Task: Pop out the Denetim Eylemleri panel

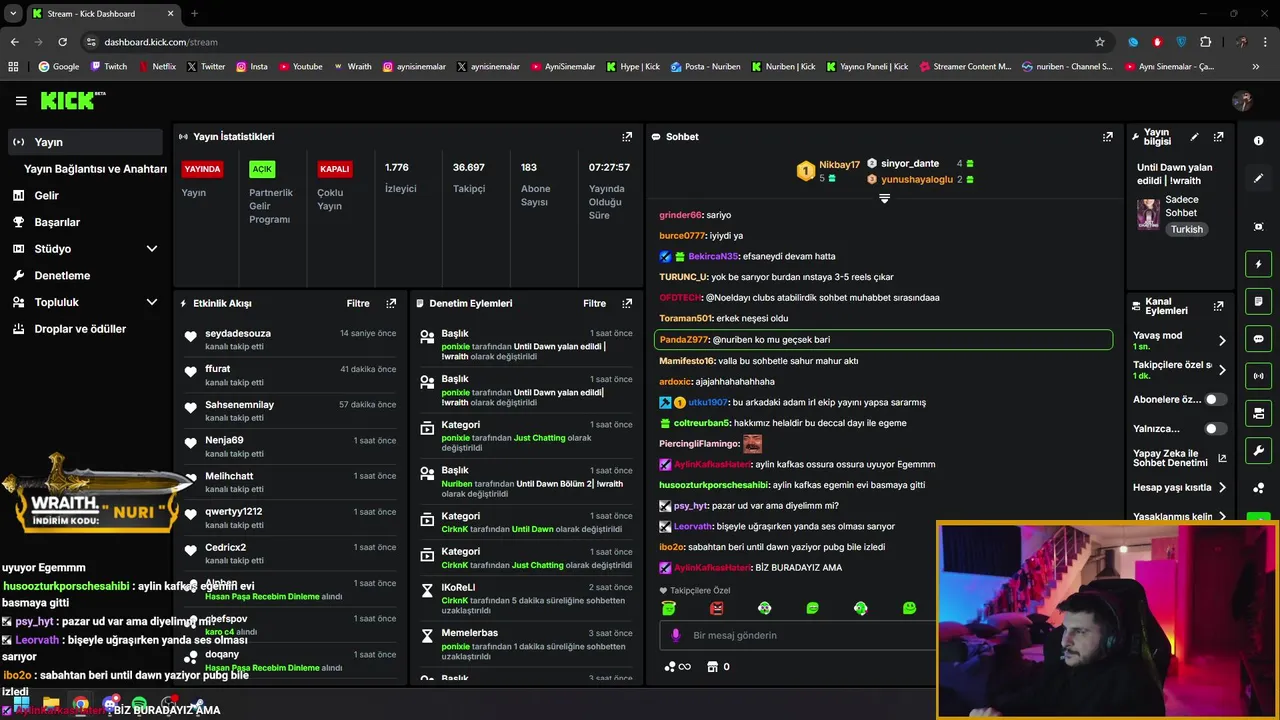Action: [627, 303]
